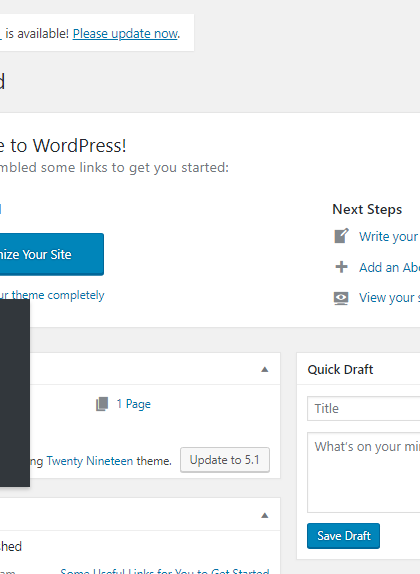Open the Write your first post link
The width and height of the screenshot is (420, 574).
coord(389,236)
